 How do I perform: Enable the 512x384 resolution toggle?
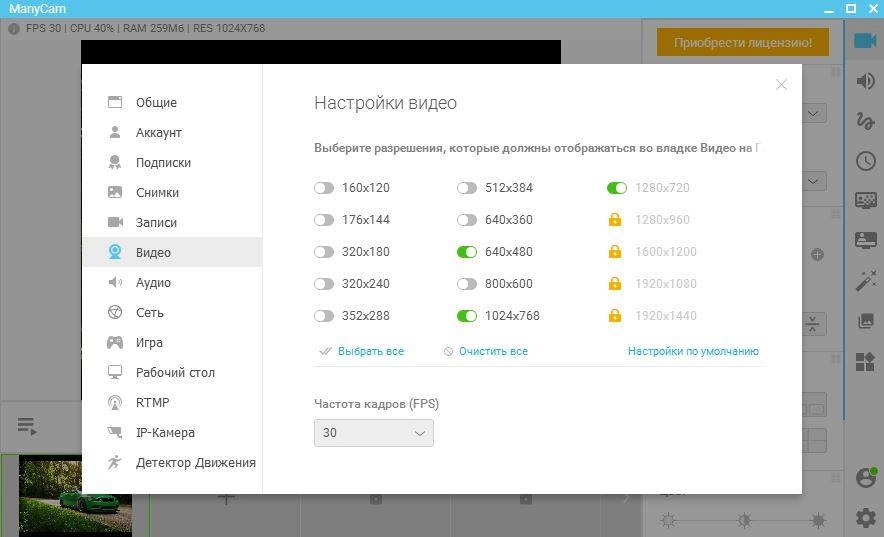[x=467, y=188]
